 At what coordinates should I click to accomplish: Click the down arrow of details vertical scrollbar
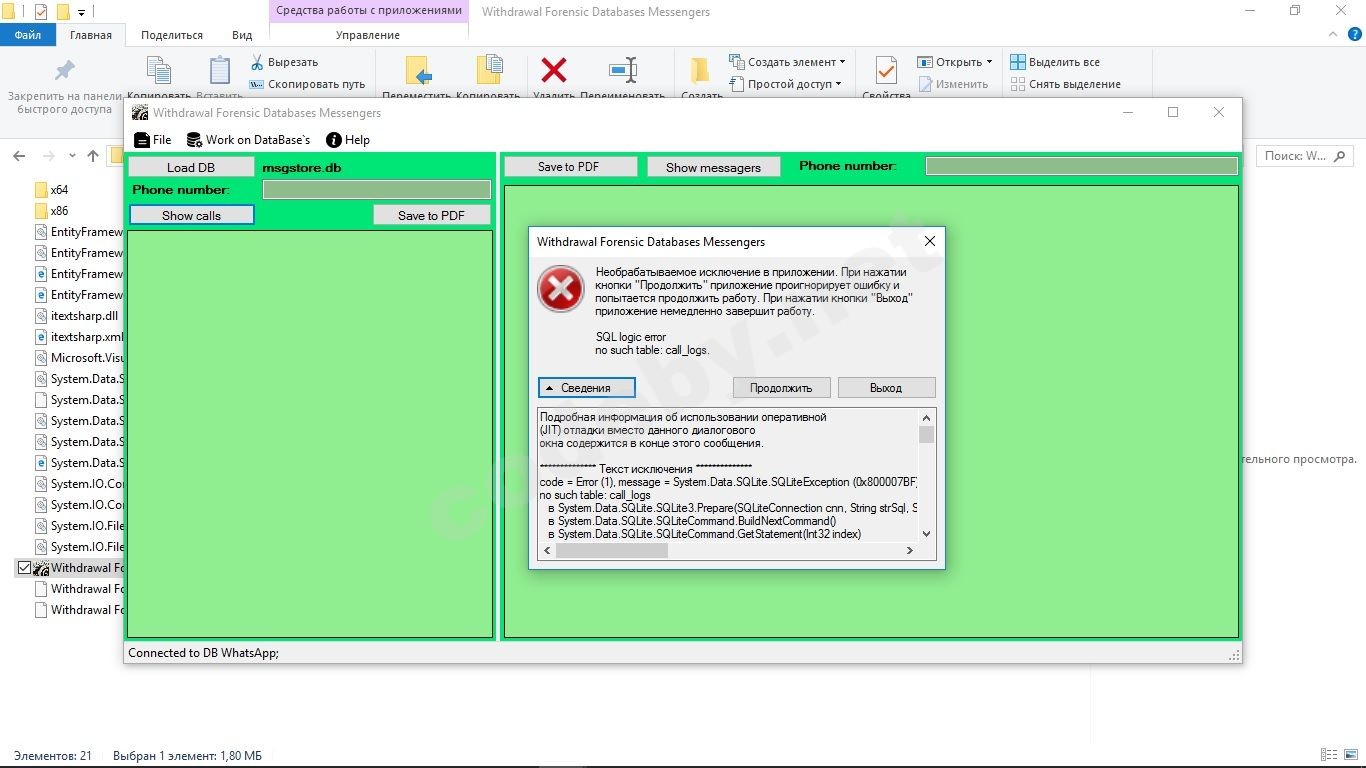point(927,534)
